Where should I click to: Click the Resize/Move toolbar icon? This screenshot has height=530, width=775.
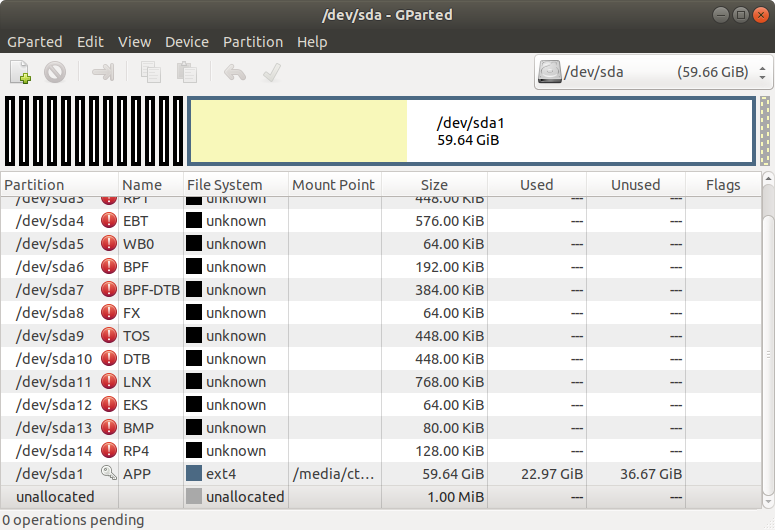(x=103, y=72)
